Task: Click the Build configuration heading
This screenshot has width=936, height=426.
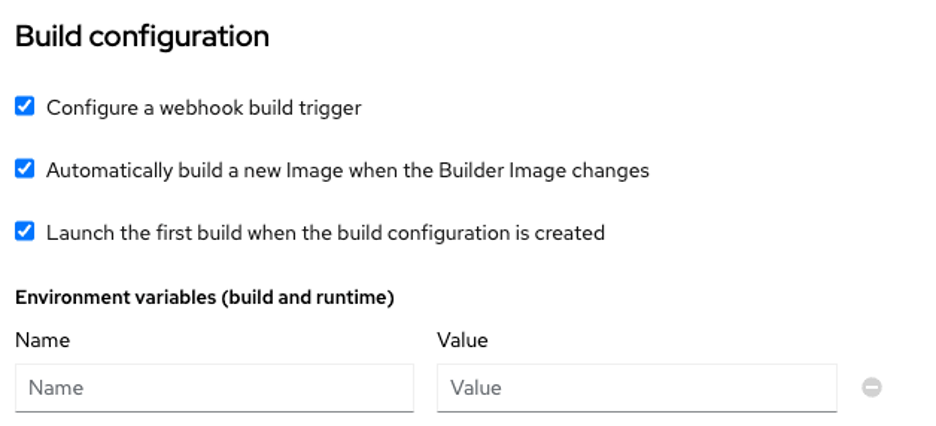Action: 142,37
